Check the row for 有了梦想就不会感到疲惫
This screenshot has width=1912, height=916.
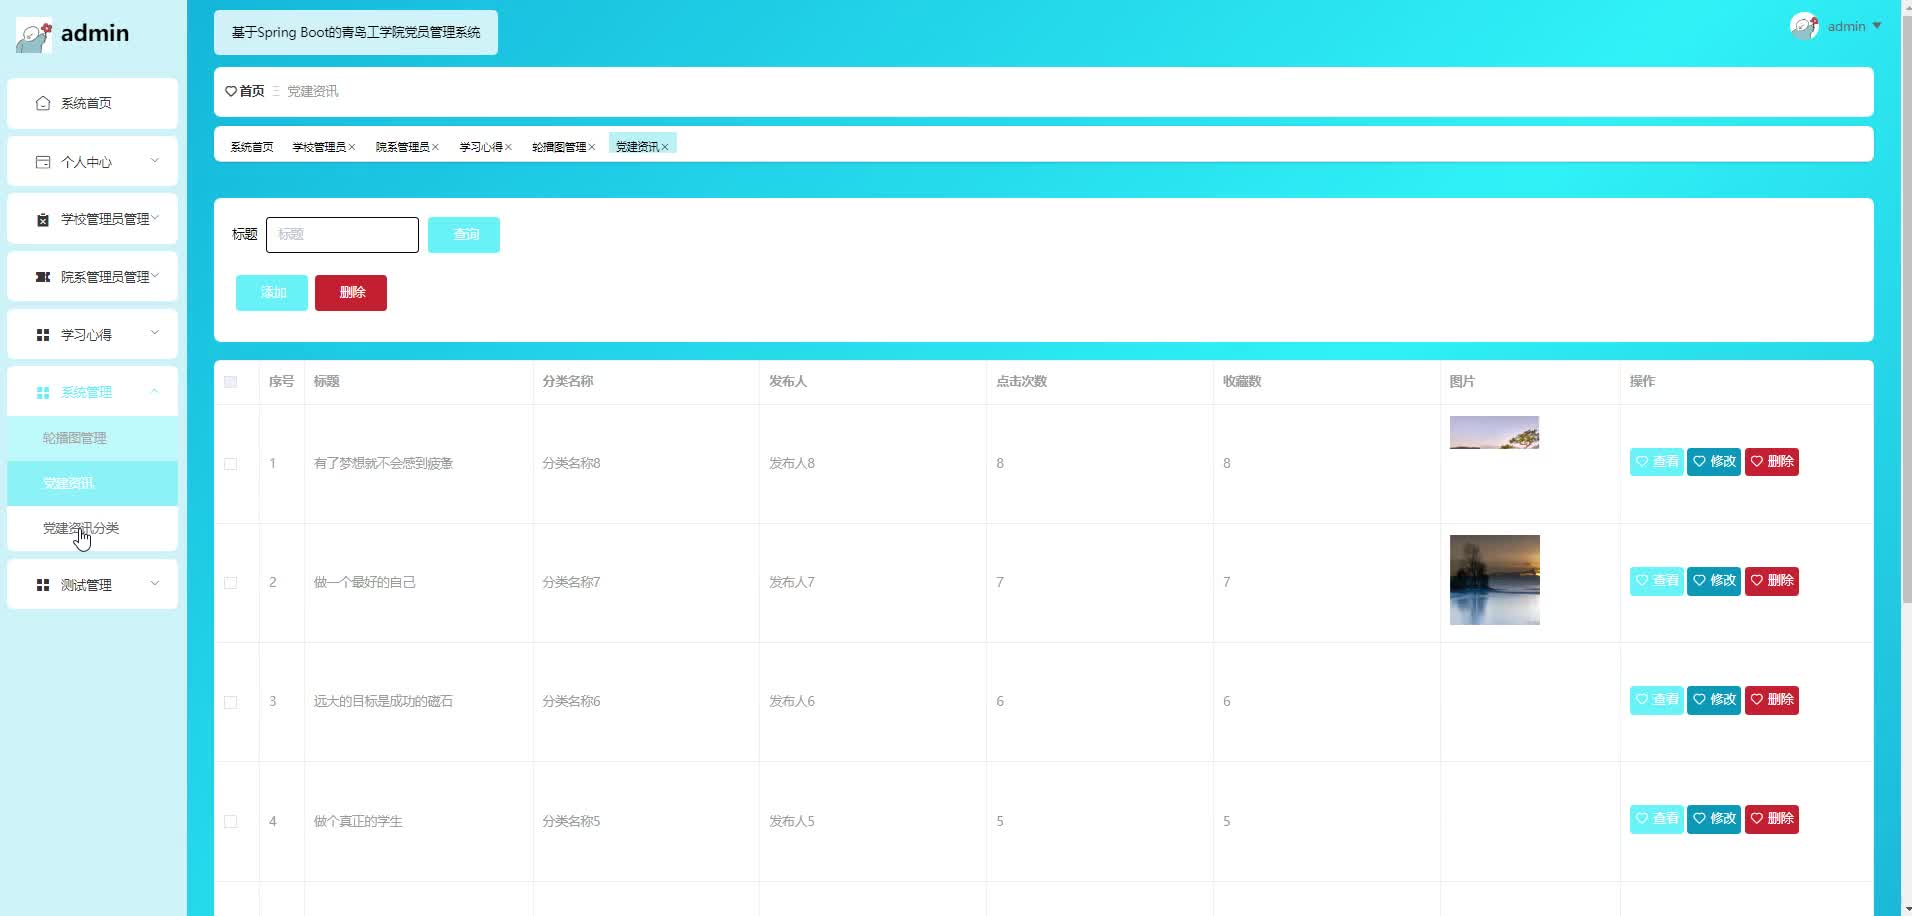point(231,464)
